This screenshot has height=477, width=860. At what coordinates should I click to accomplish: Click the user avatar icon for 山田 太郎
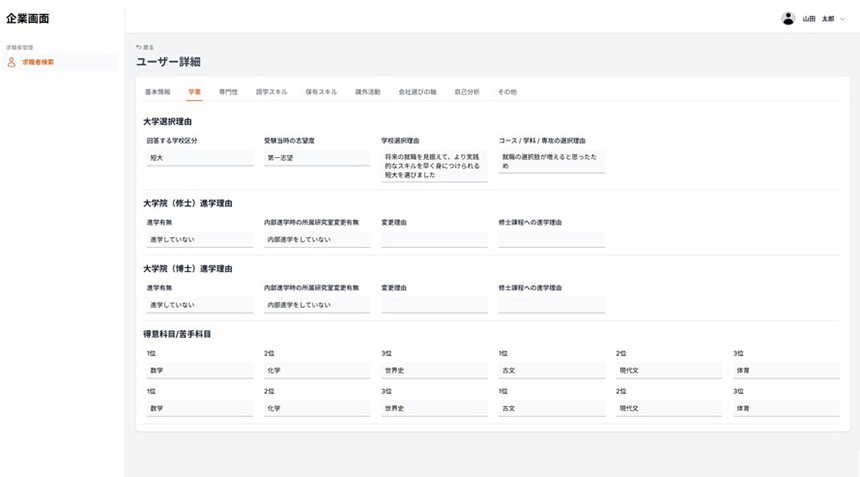(788, 18)
